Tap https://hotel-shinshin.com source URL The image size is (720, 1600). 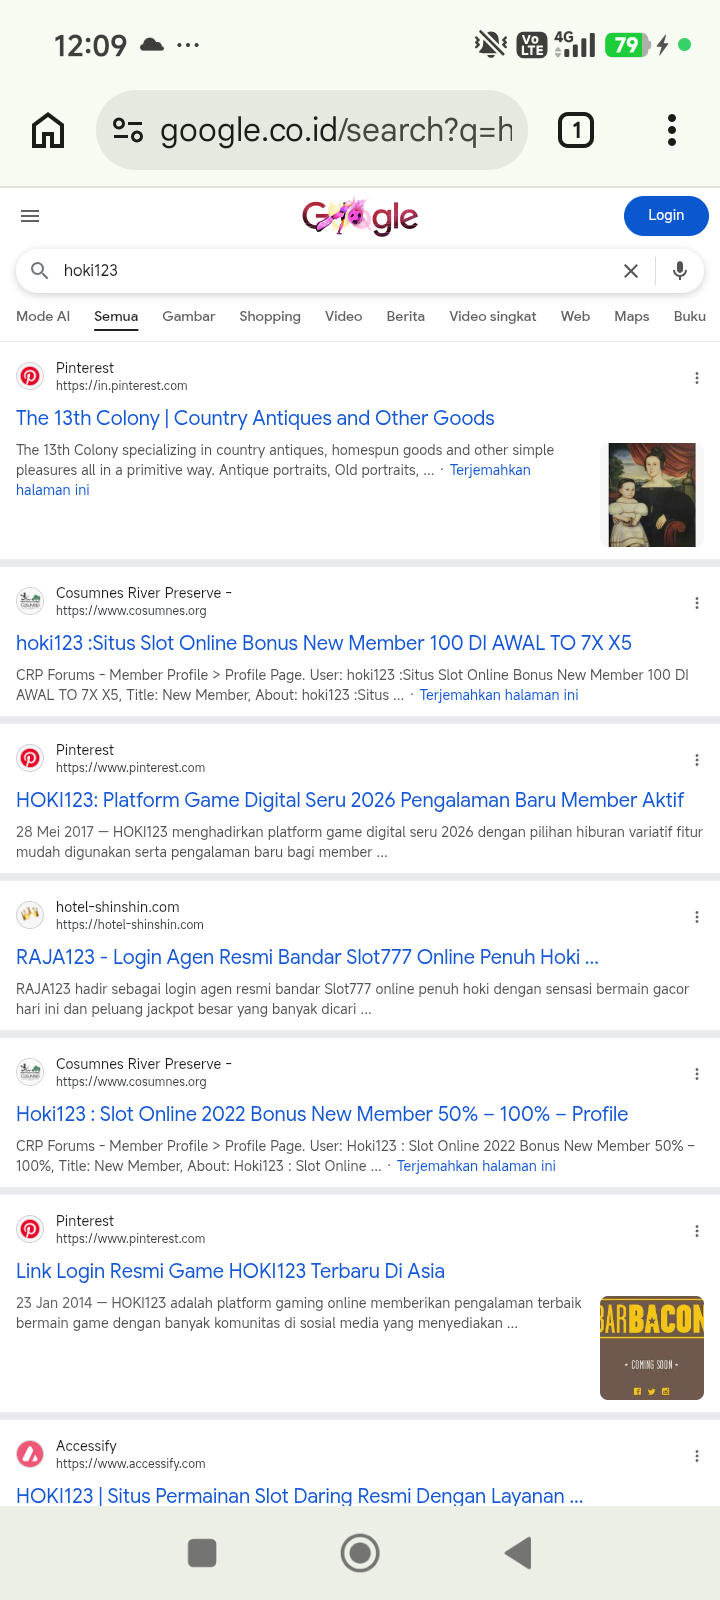point(130,925)
